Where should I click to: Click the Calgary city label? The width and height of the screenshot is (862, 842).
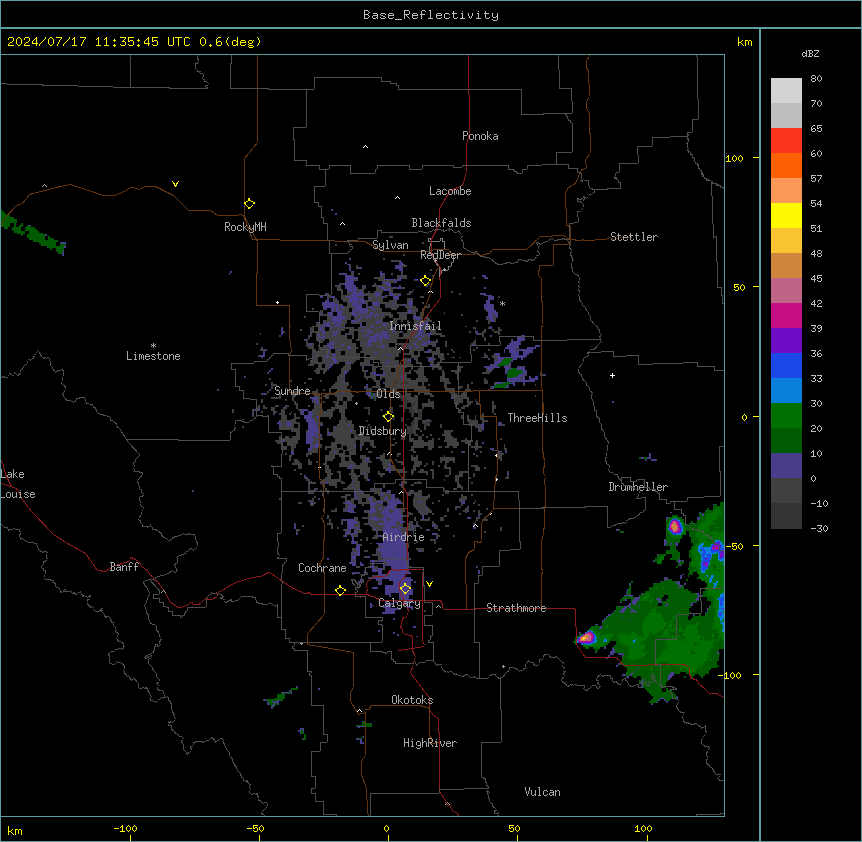coord(399,603)
